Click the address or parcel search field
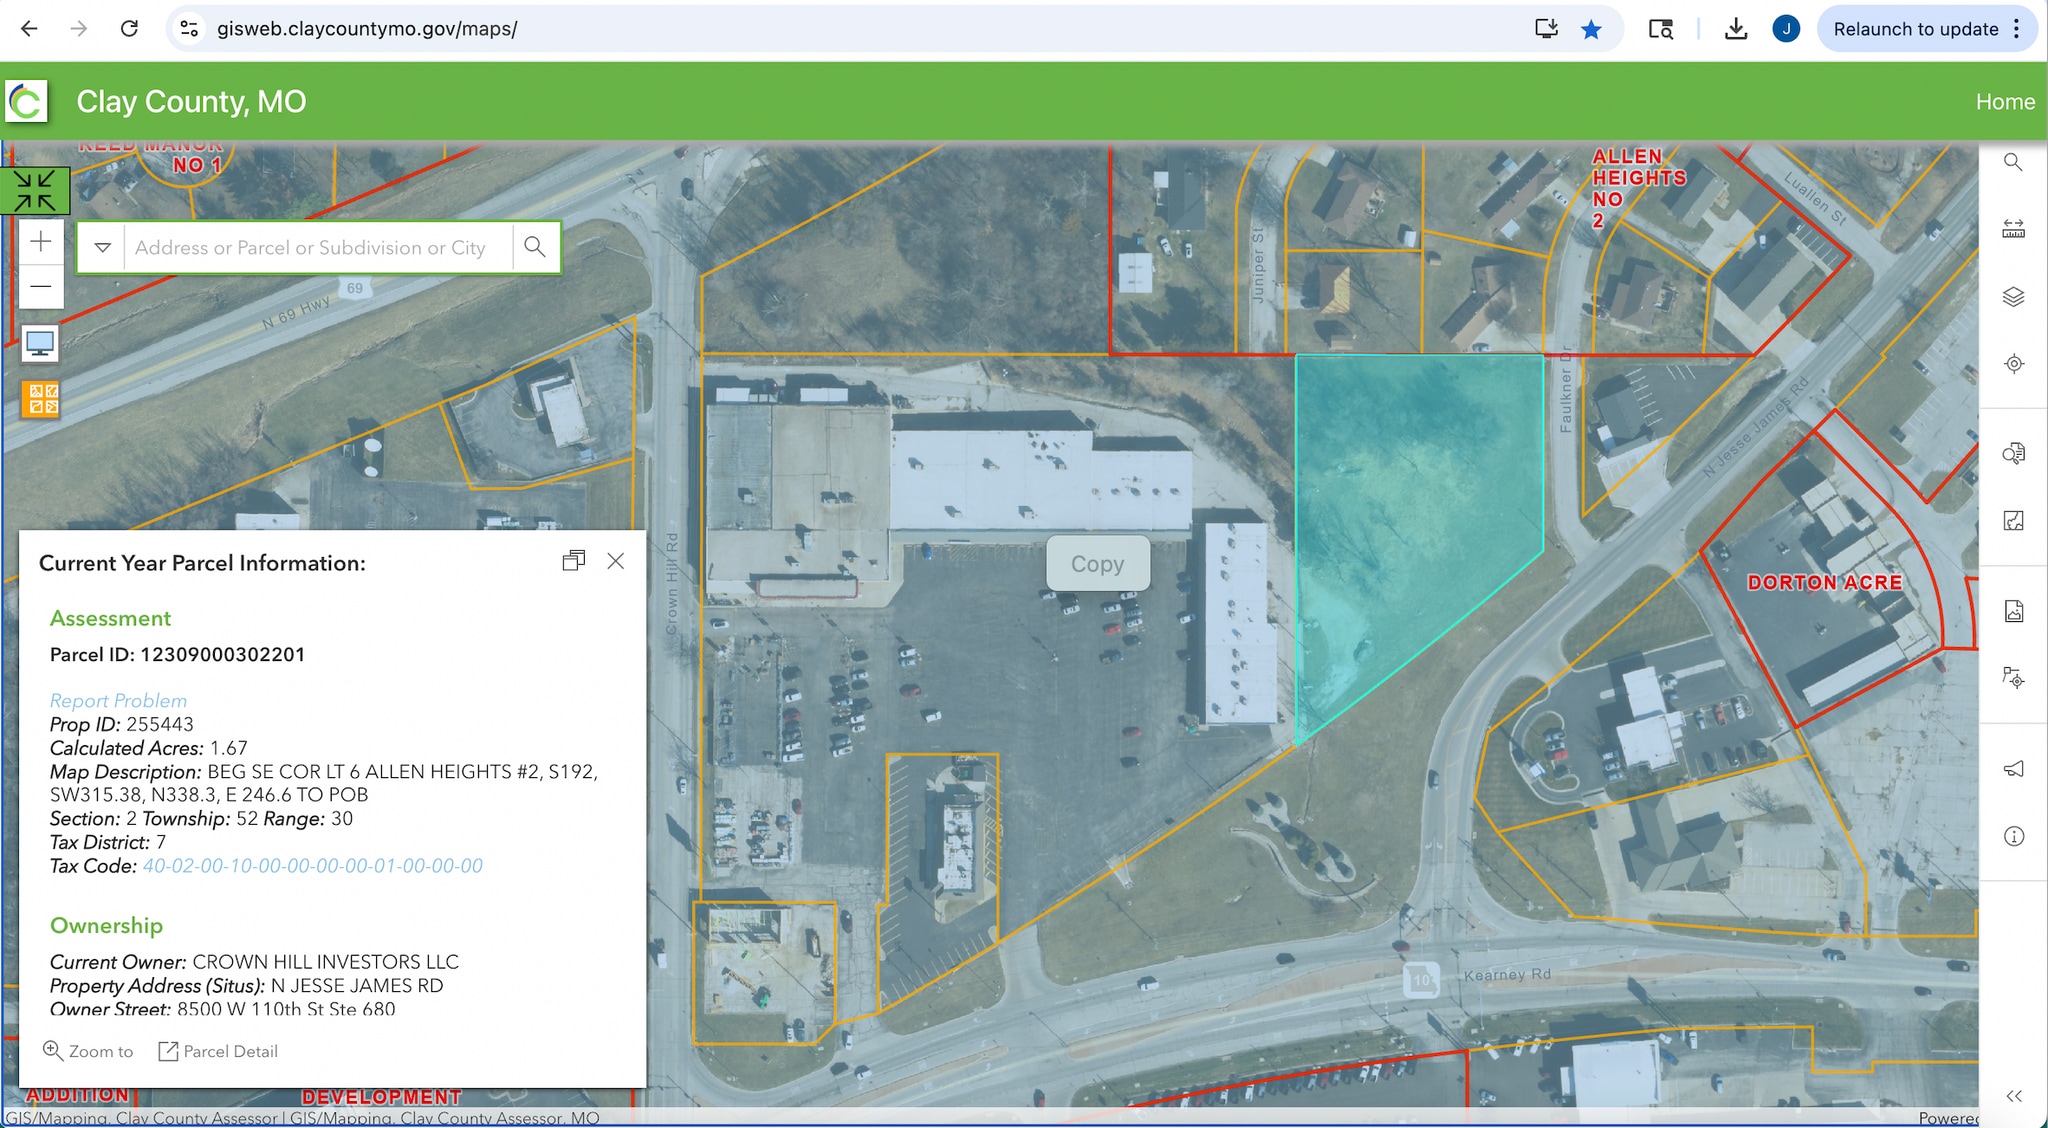 tap(315, 247)
